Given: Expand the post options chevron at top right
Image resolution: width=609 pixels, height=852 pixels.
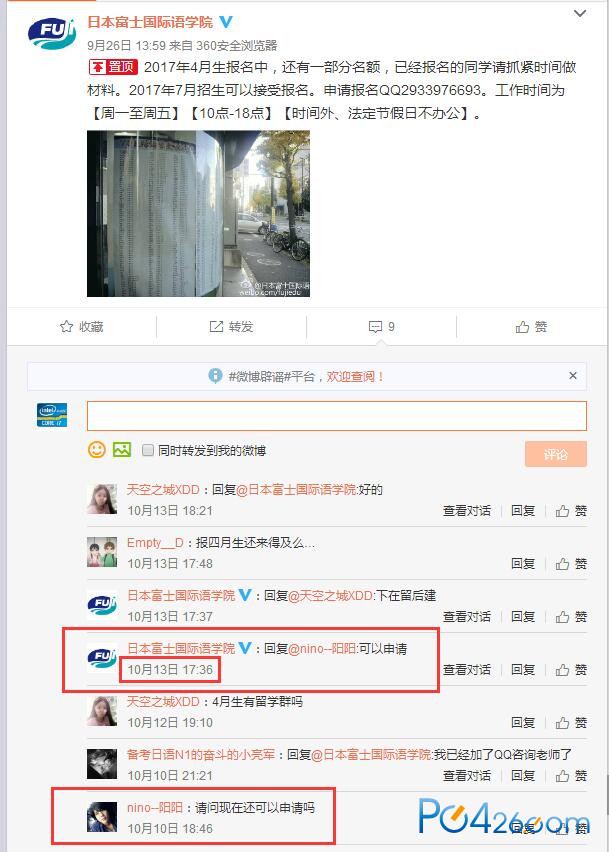Looking at the screenshot, I should click(x=580, y=13).
